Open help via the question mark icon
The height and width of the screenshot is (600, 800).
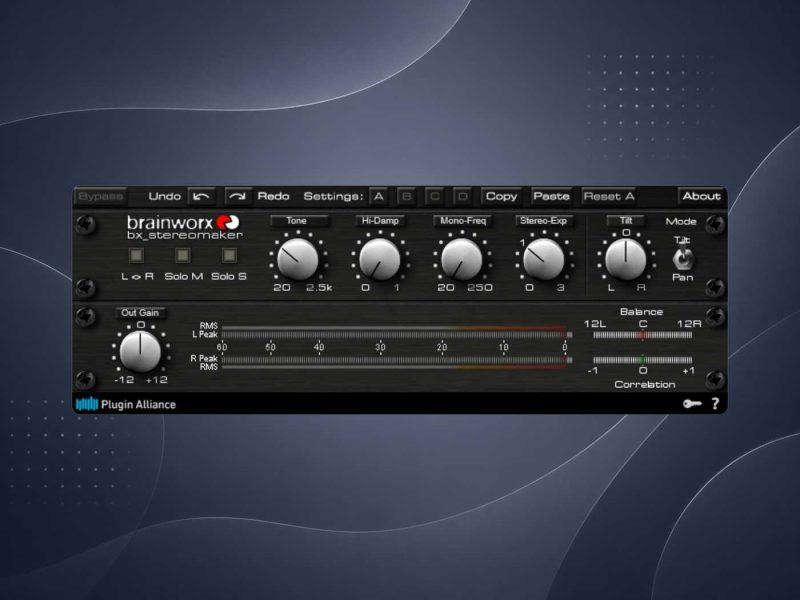click(715, 404)
